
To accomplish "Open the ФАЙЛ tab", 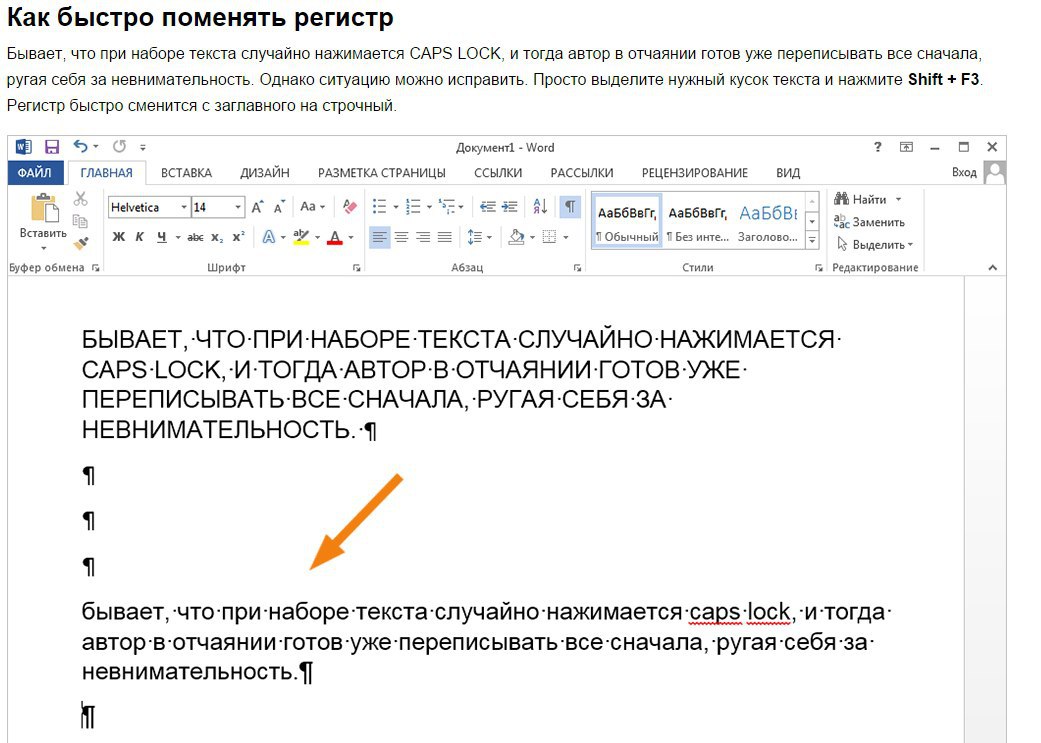I will point(35,173).
